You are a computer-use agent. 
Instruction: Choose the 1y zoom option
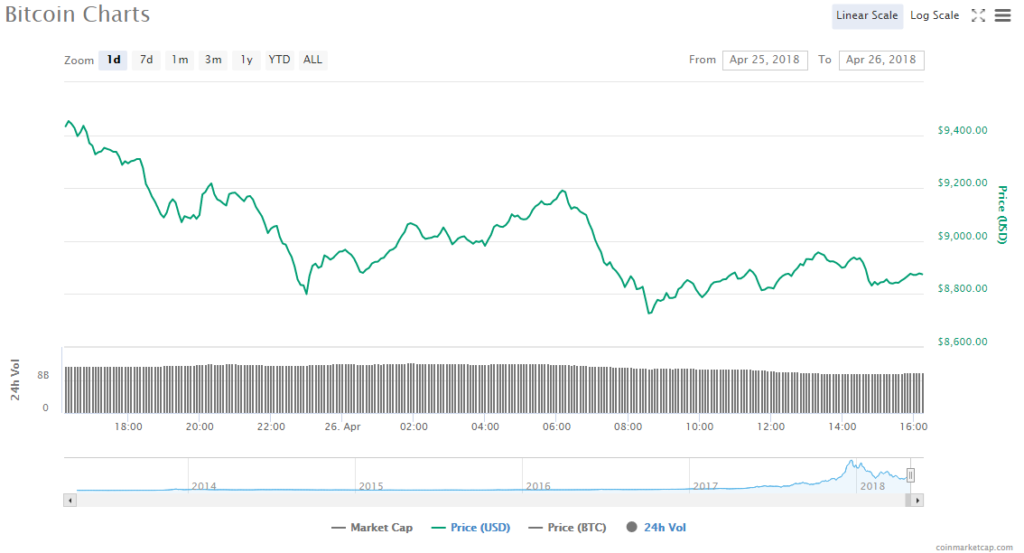point(246,60)
